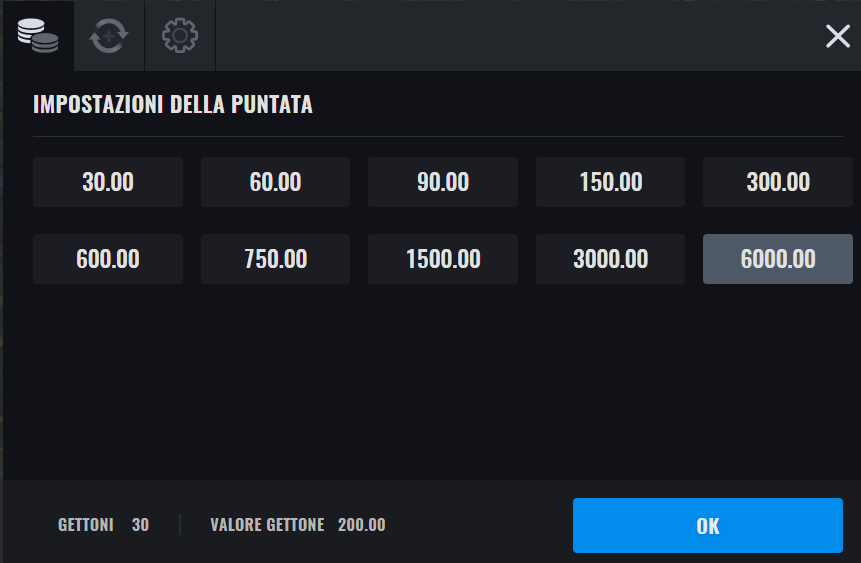The height and width of the screenshot is (563, 861).
Task: Choose the 750.00 bet amount
Action: pos(275,259)
